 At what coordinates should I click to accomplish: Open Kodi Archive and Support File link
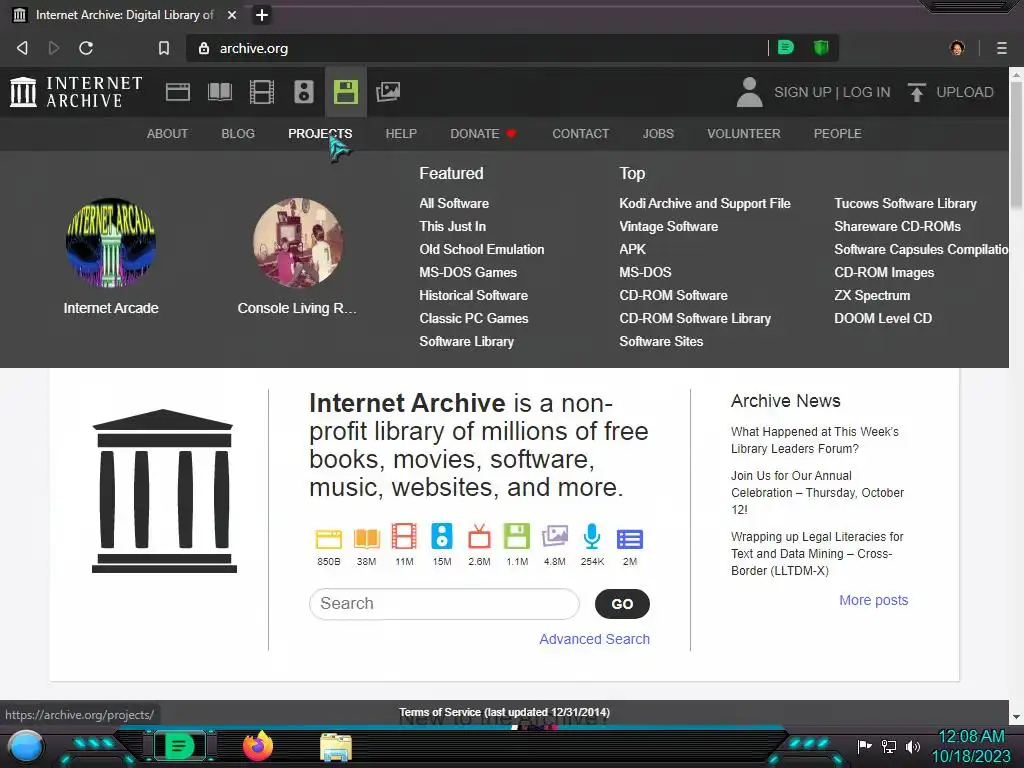705,203
